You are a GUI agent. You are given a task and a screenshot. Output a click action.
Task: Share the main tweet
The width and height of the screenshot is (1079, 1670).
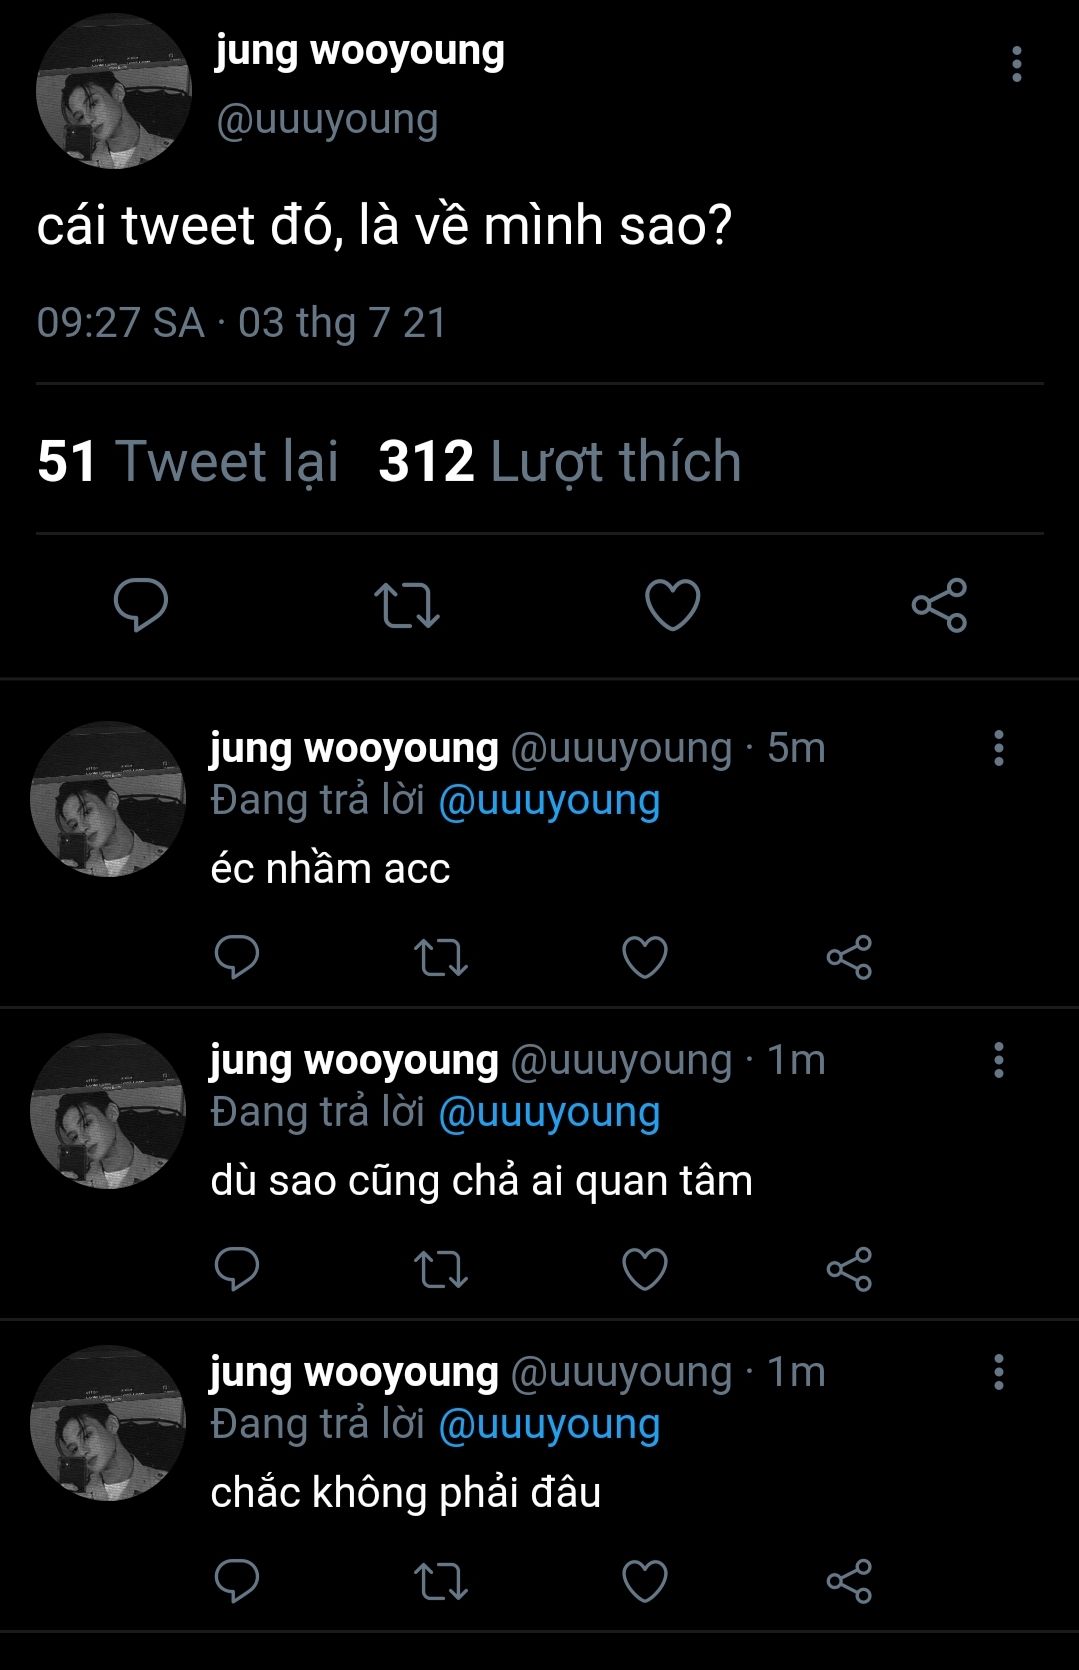point(939,605)
